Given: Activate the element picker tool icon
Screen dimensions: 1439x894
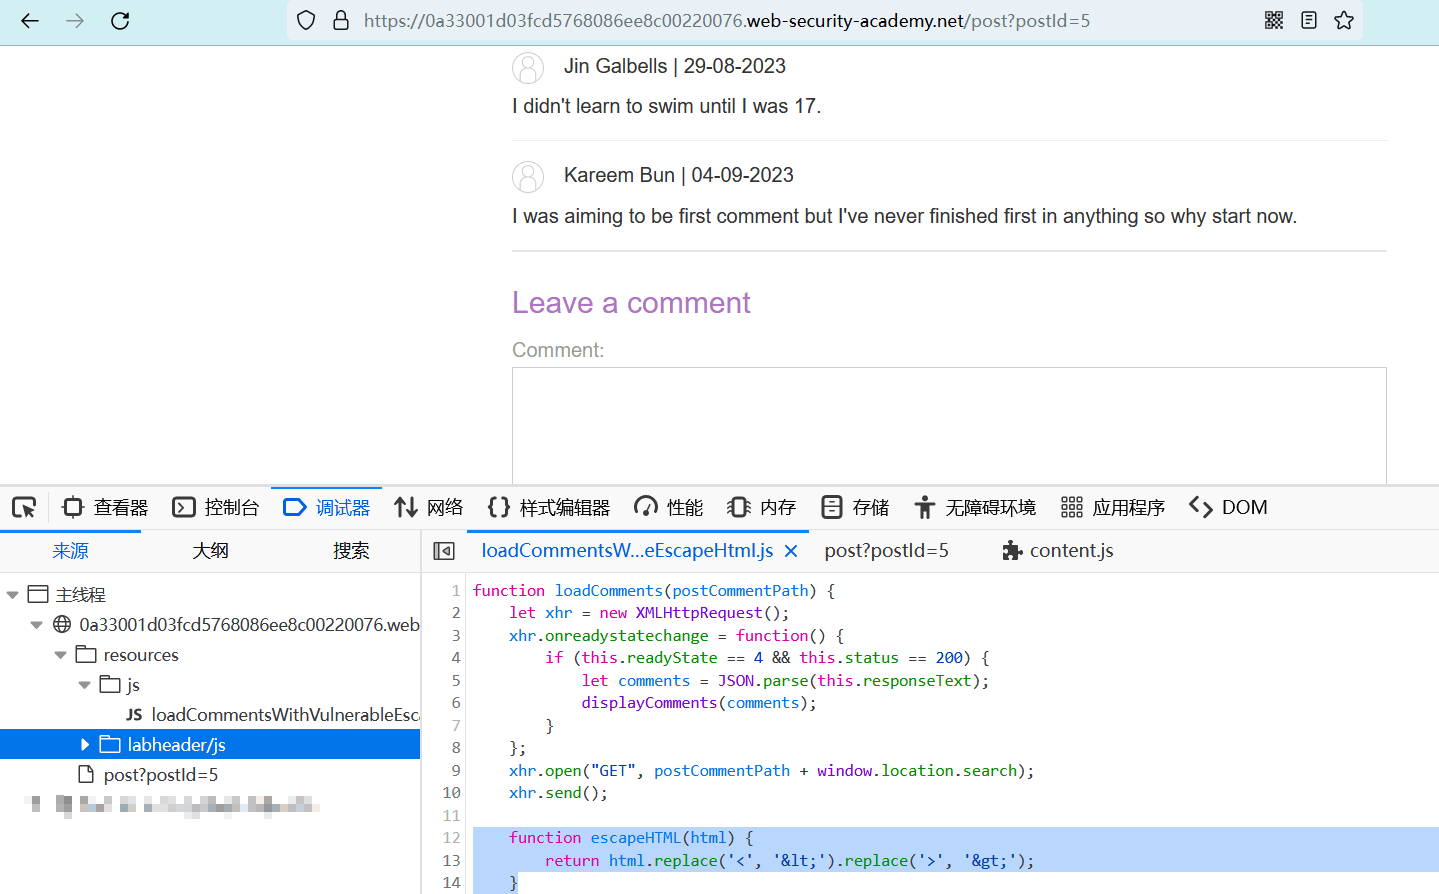Looking at the screenshot, I should tap(24, 508).
